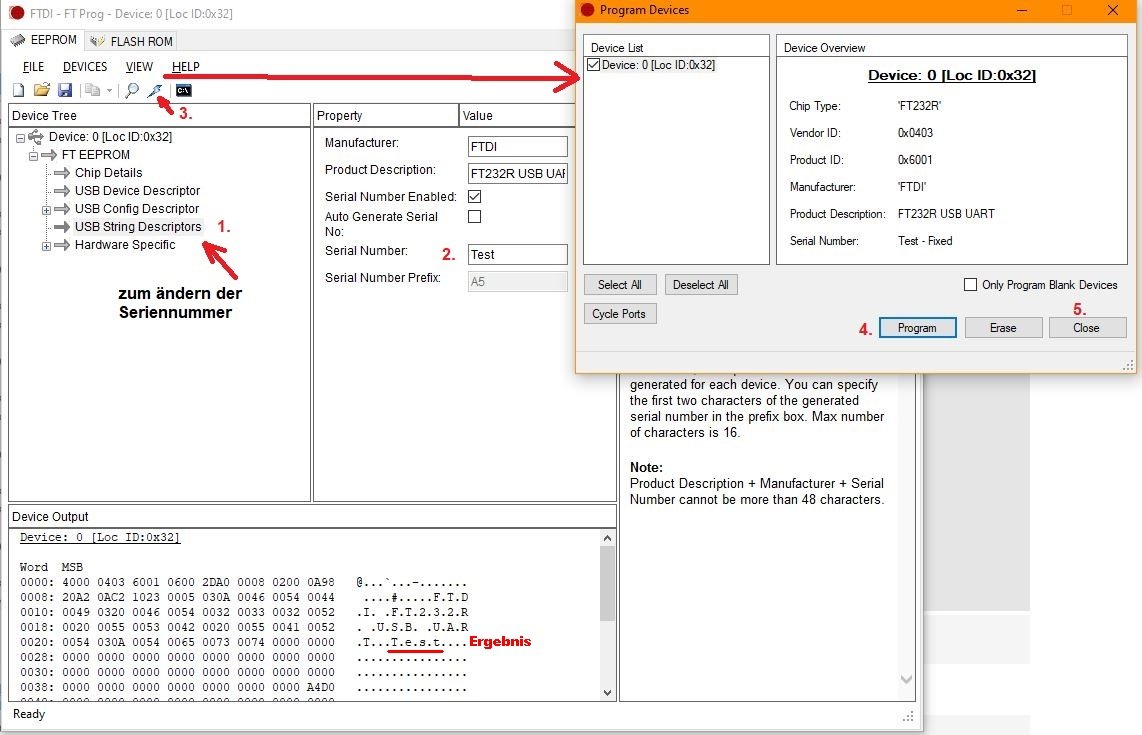Open the DEVICES menu
This screenshot has width=1142, height=735.
click(85, 67)
